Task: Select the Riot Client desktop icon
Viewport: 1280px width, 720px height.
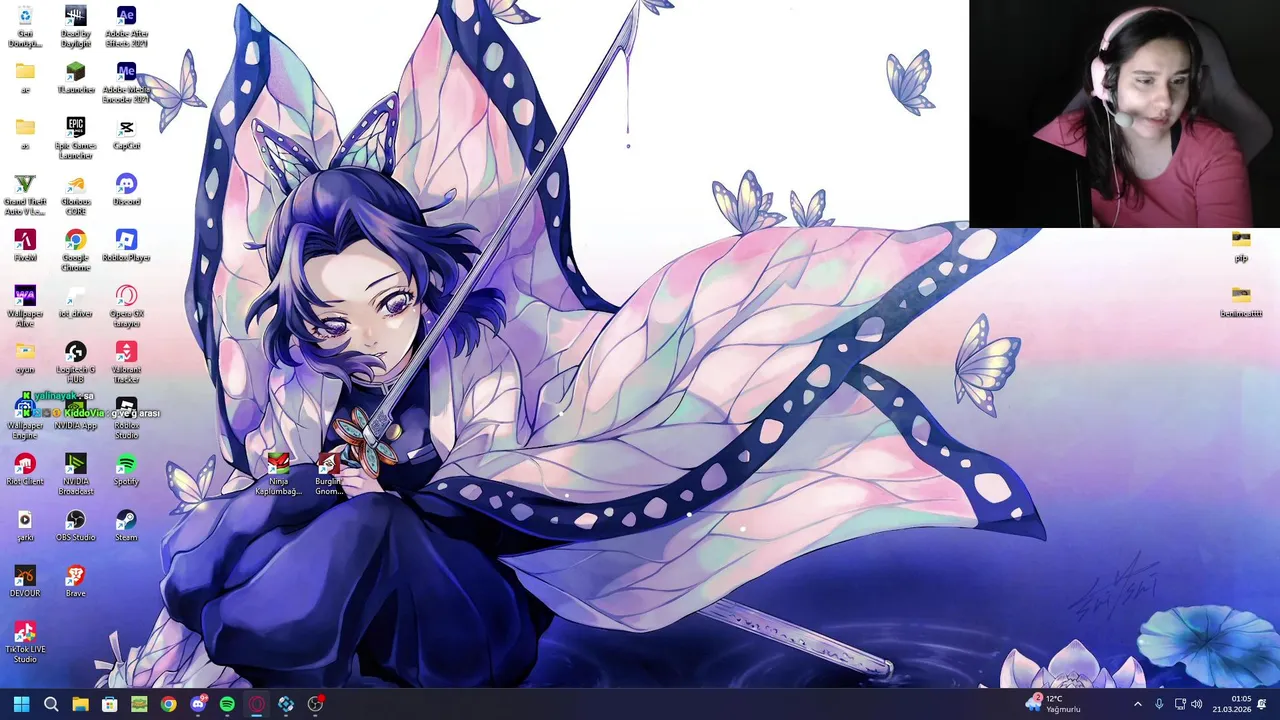Action: 25,470
